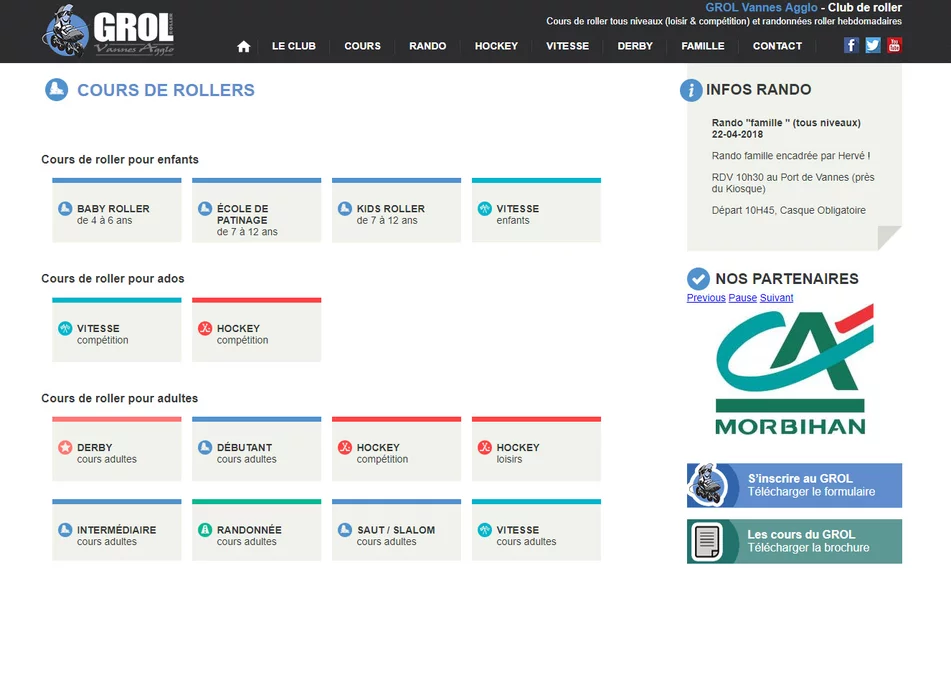Viewport: 951px width, 677px height.
Task: Open the Twitter icon in header
Action: 873,45
